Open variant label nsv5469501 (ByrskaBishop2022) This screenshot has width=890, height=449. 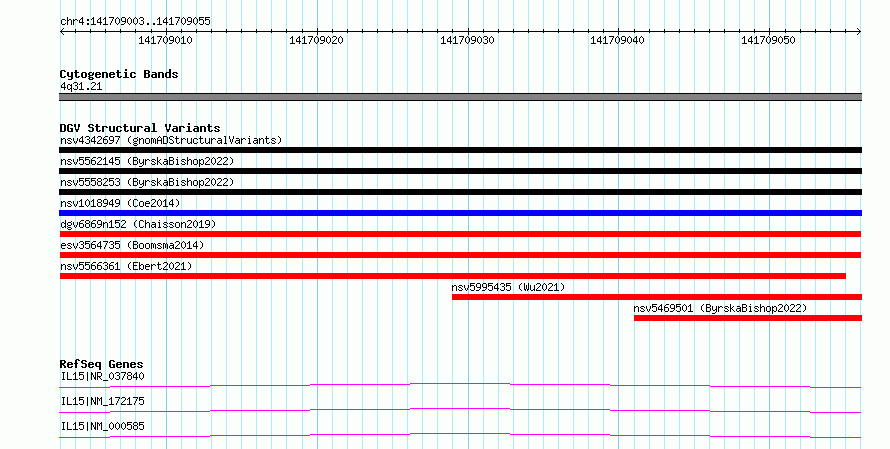pos(720,308)
